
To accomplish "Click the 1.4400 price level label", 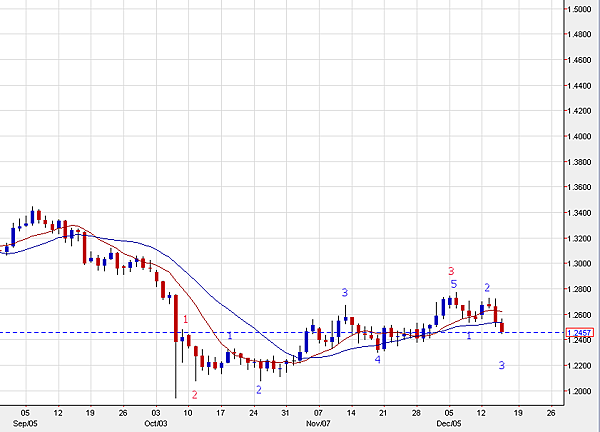I will click(579, 86).
